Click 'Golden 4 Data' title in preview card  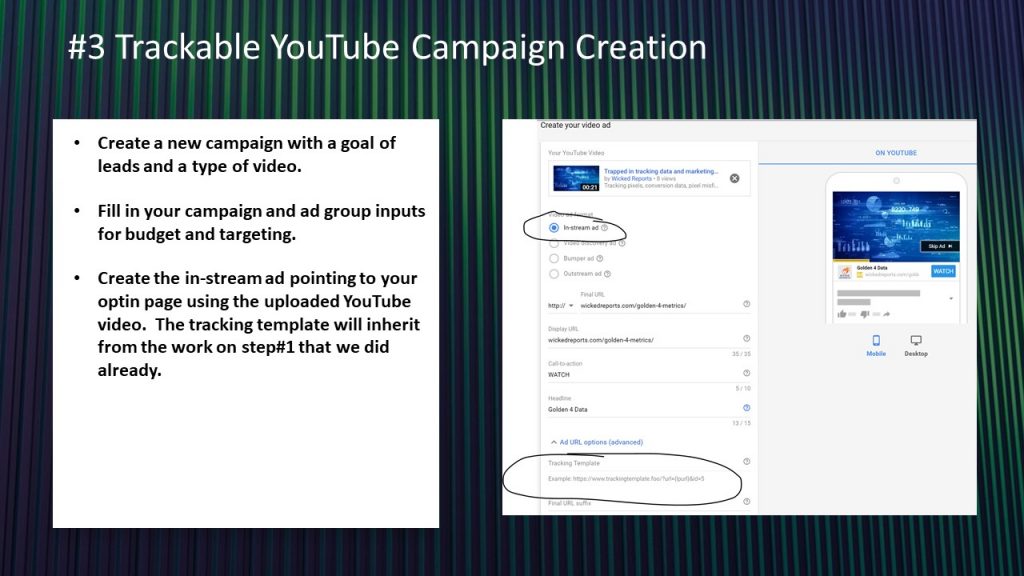872,268
